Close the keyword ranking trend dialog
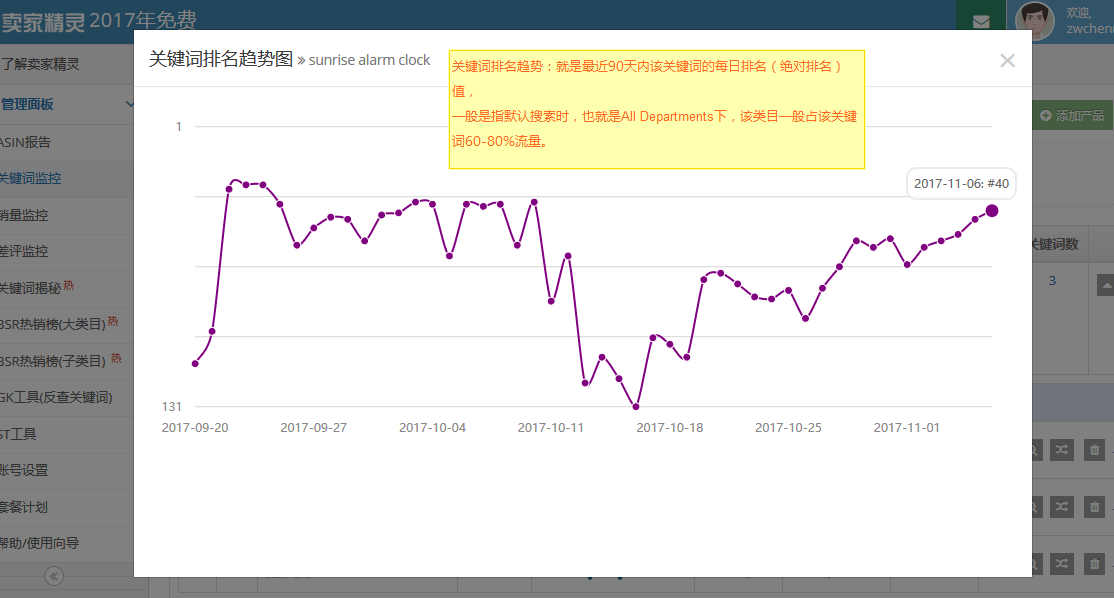Screen dimensions: 1114x598 [1007, 60]
